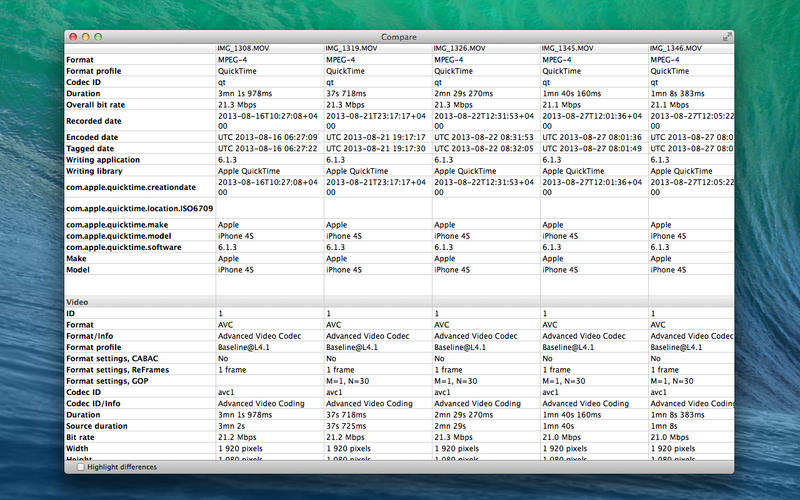Click the Tagged date row label
The image size is (800, 500).
90,148
